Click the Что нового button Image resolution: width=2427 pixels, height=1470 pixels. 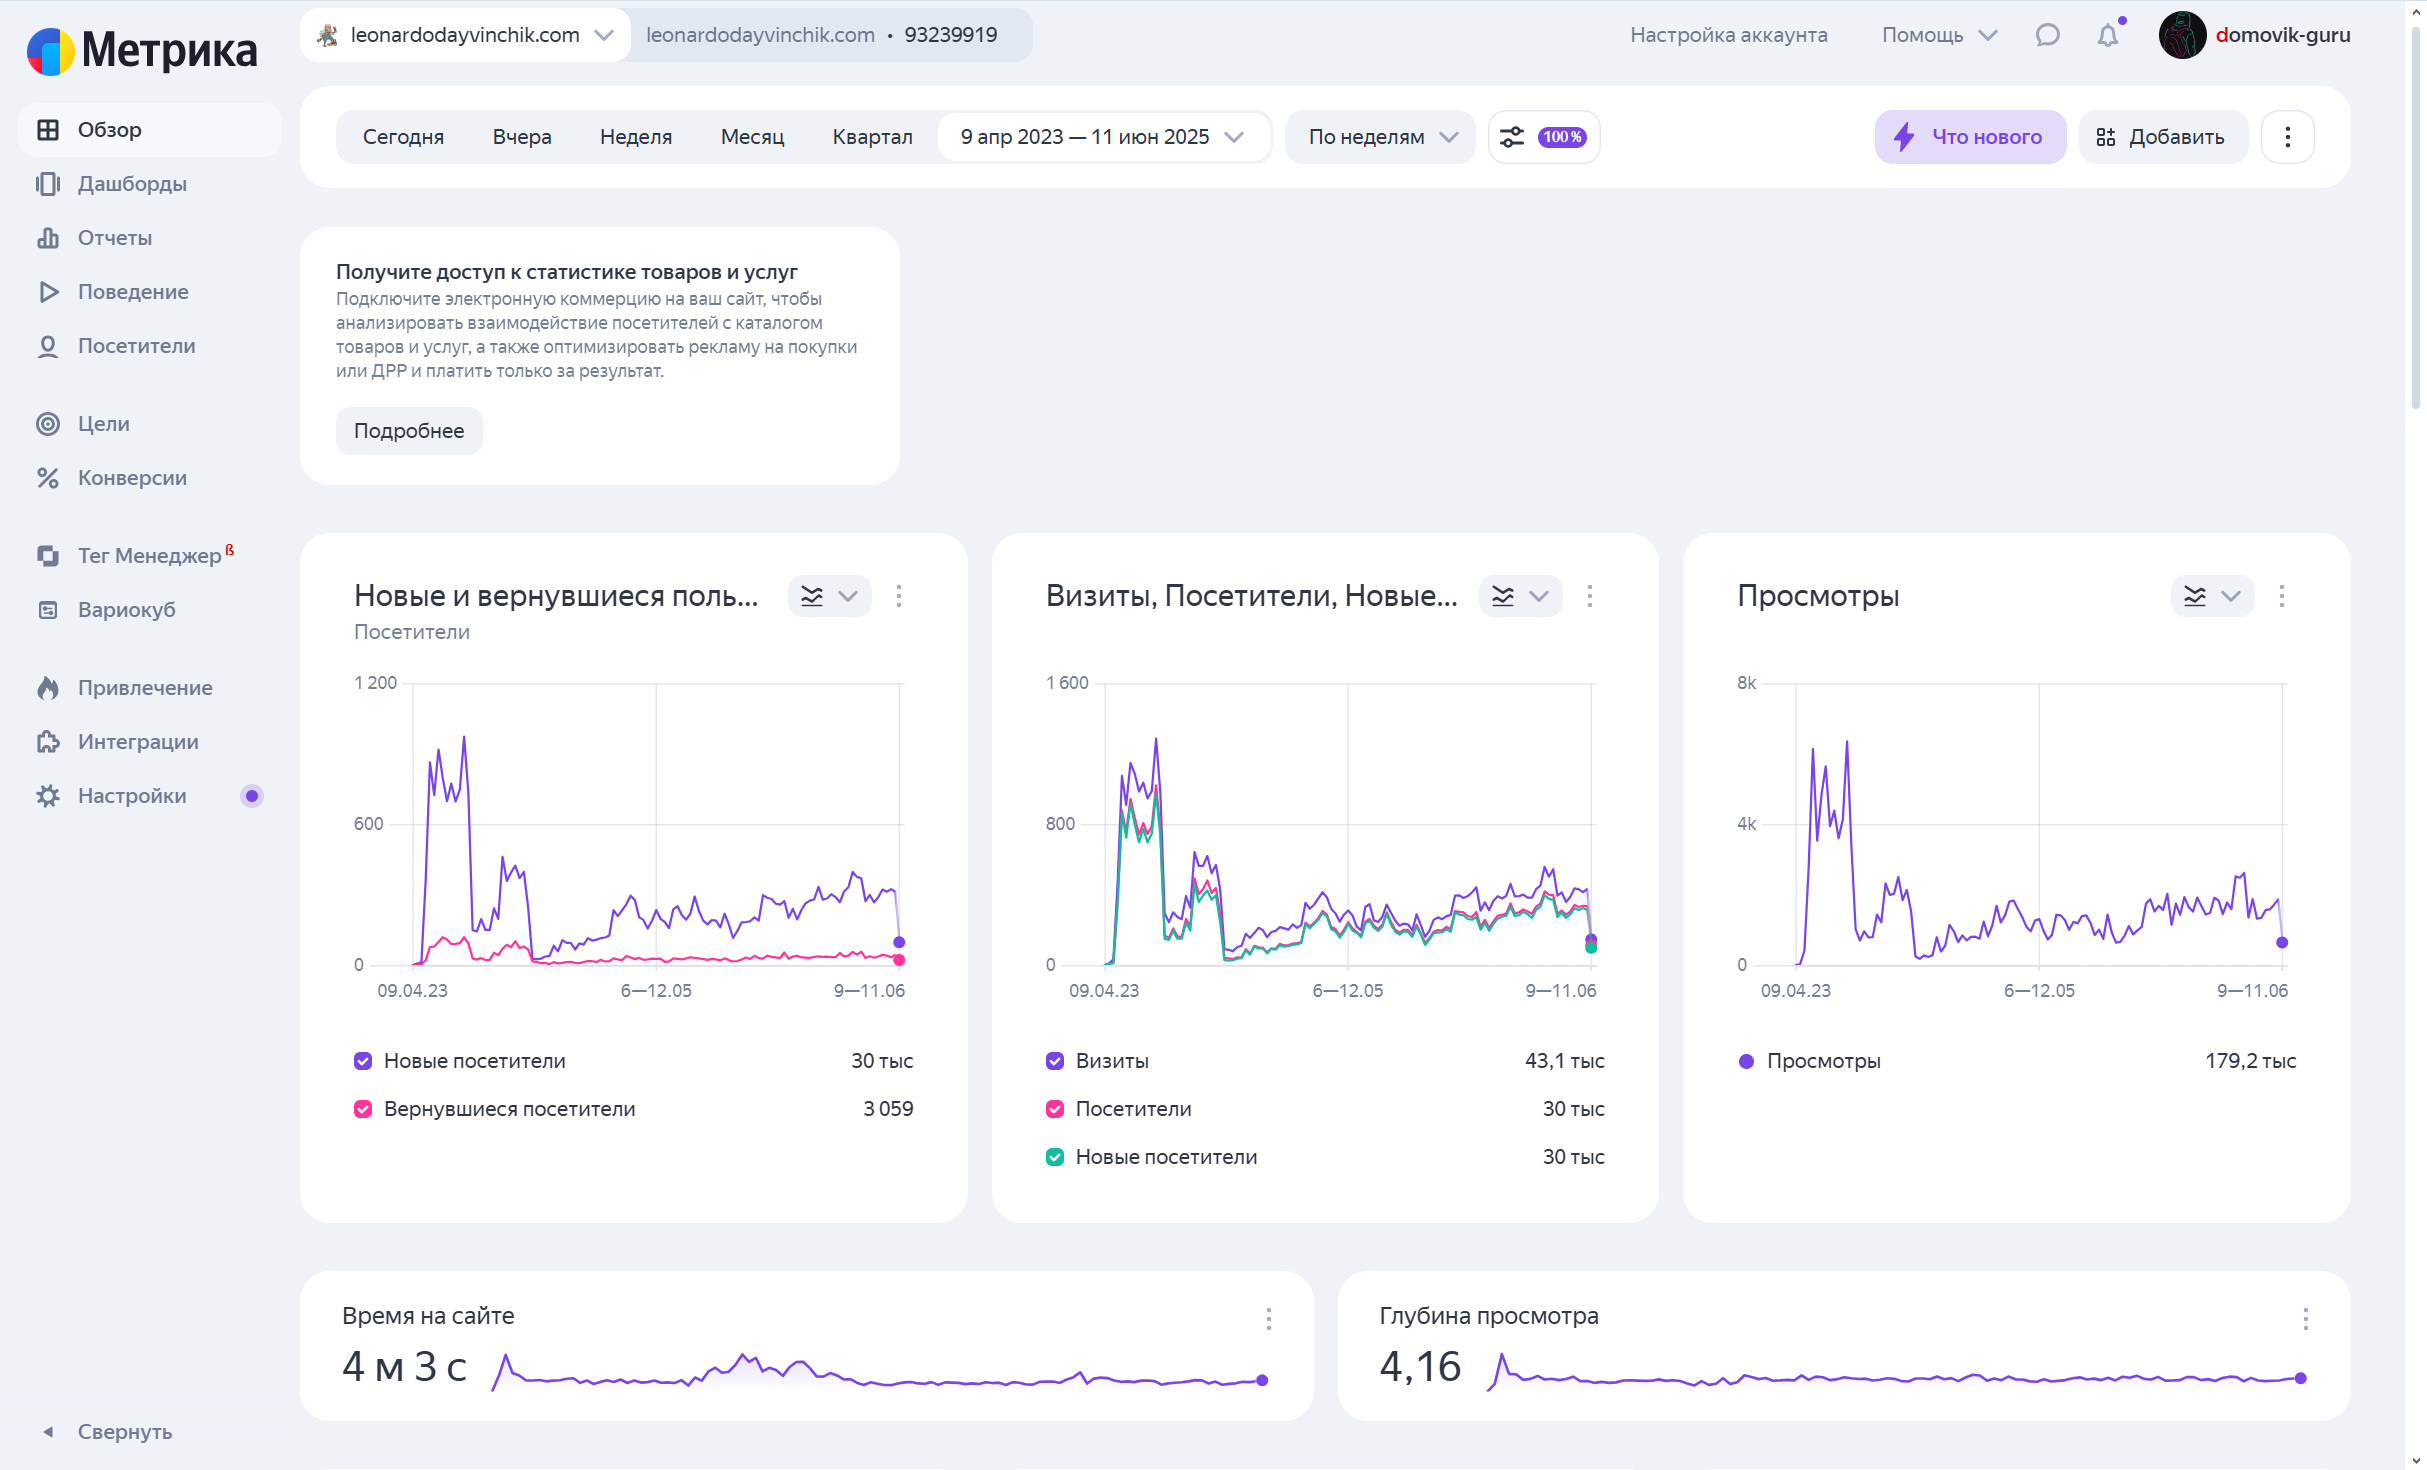[x=1969, y=137]
